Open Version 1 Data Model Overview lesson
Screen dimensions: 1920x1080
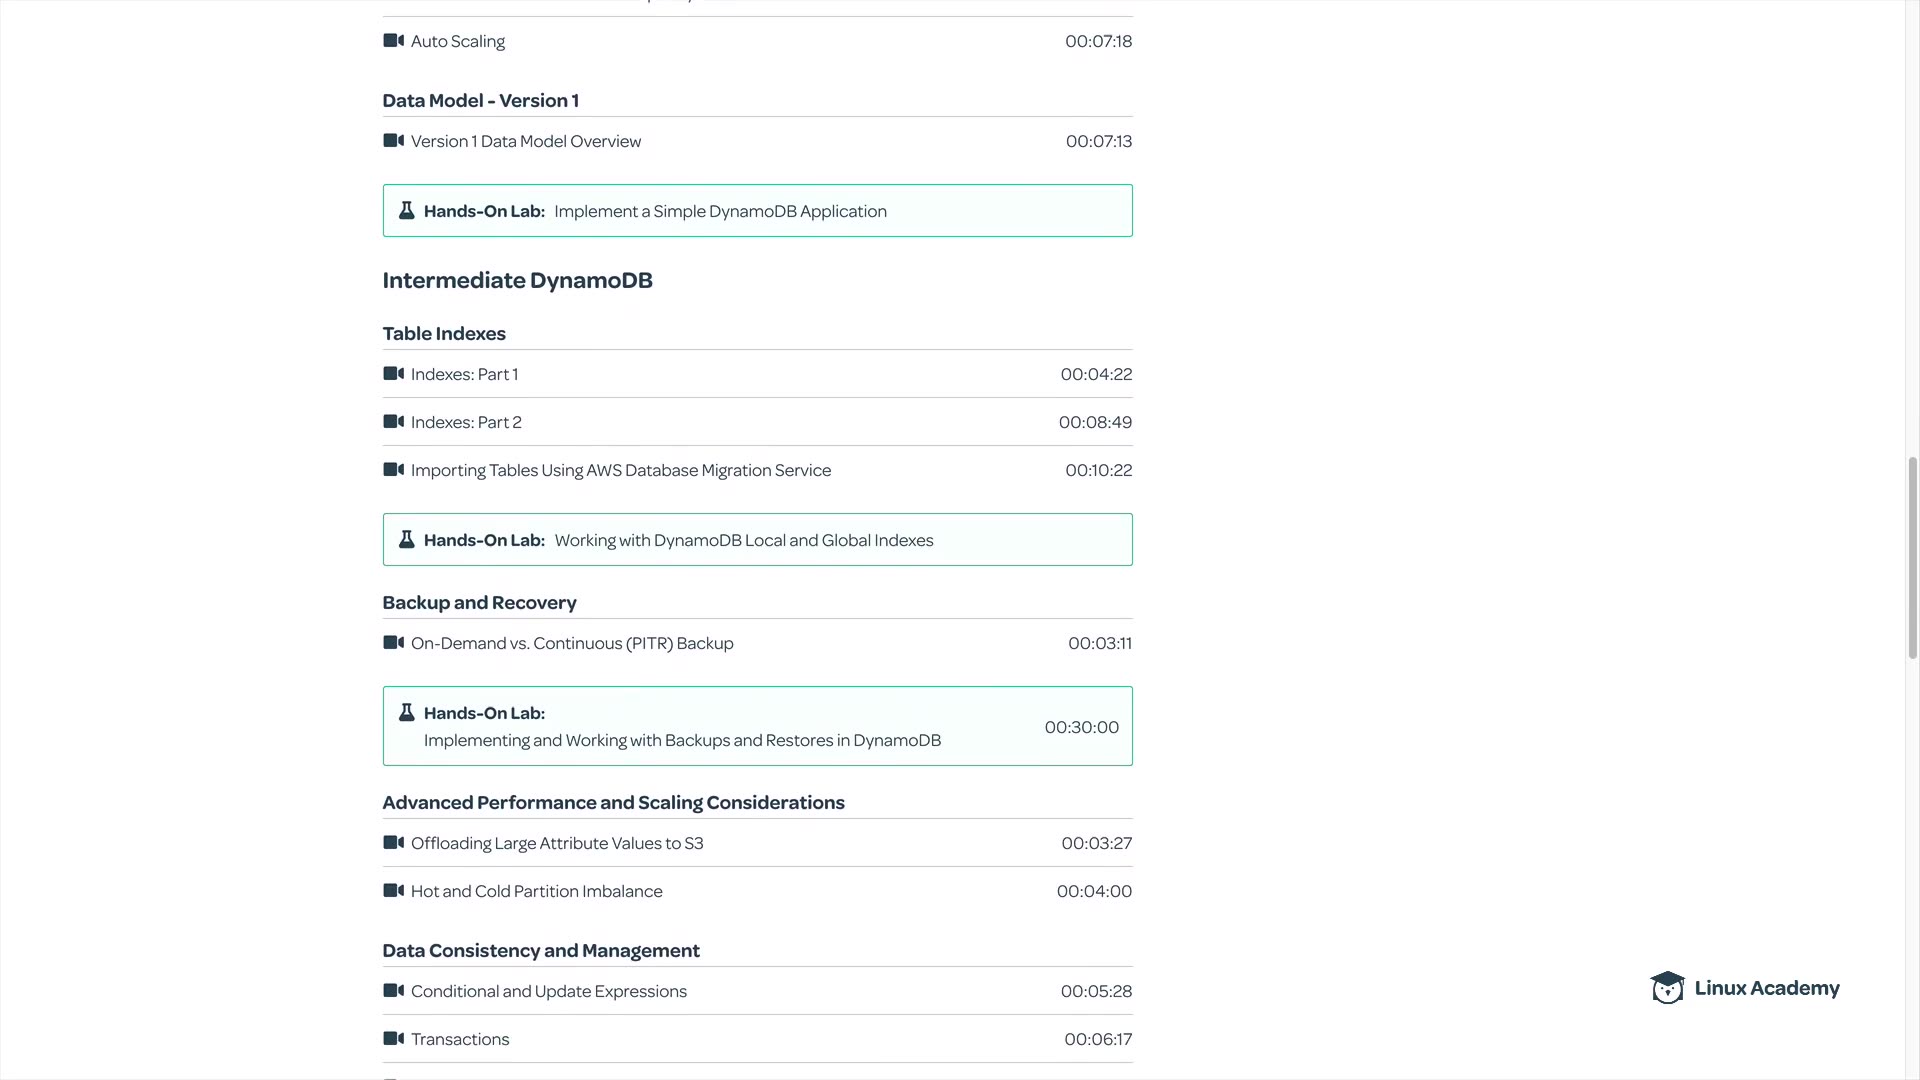pos(525,141)
